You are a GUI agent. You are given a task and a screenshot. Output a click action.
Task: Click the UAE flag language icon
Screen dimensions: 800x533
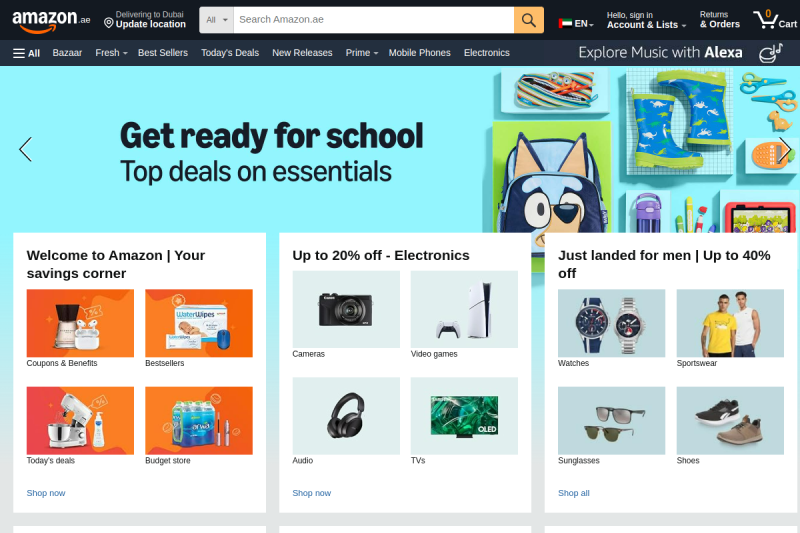click(565, 23)
